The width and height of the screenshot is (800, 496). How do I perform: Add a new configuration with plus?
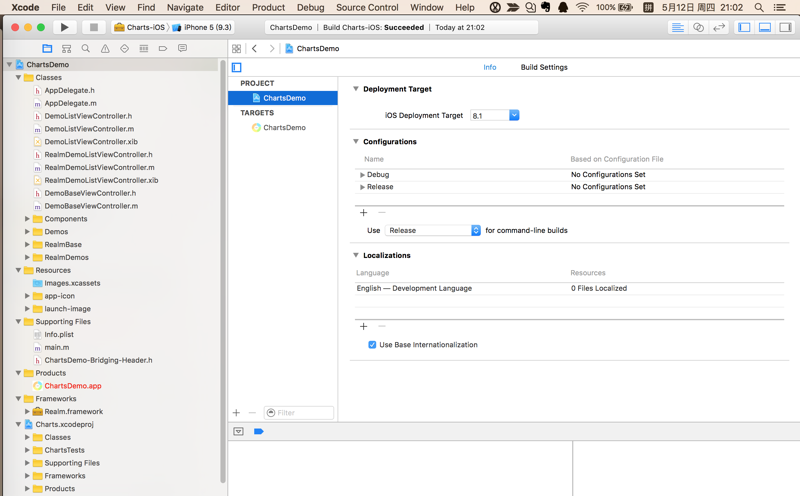pos(364,212)
